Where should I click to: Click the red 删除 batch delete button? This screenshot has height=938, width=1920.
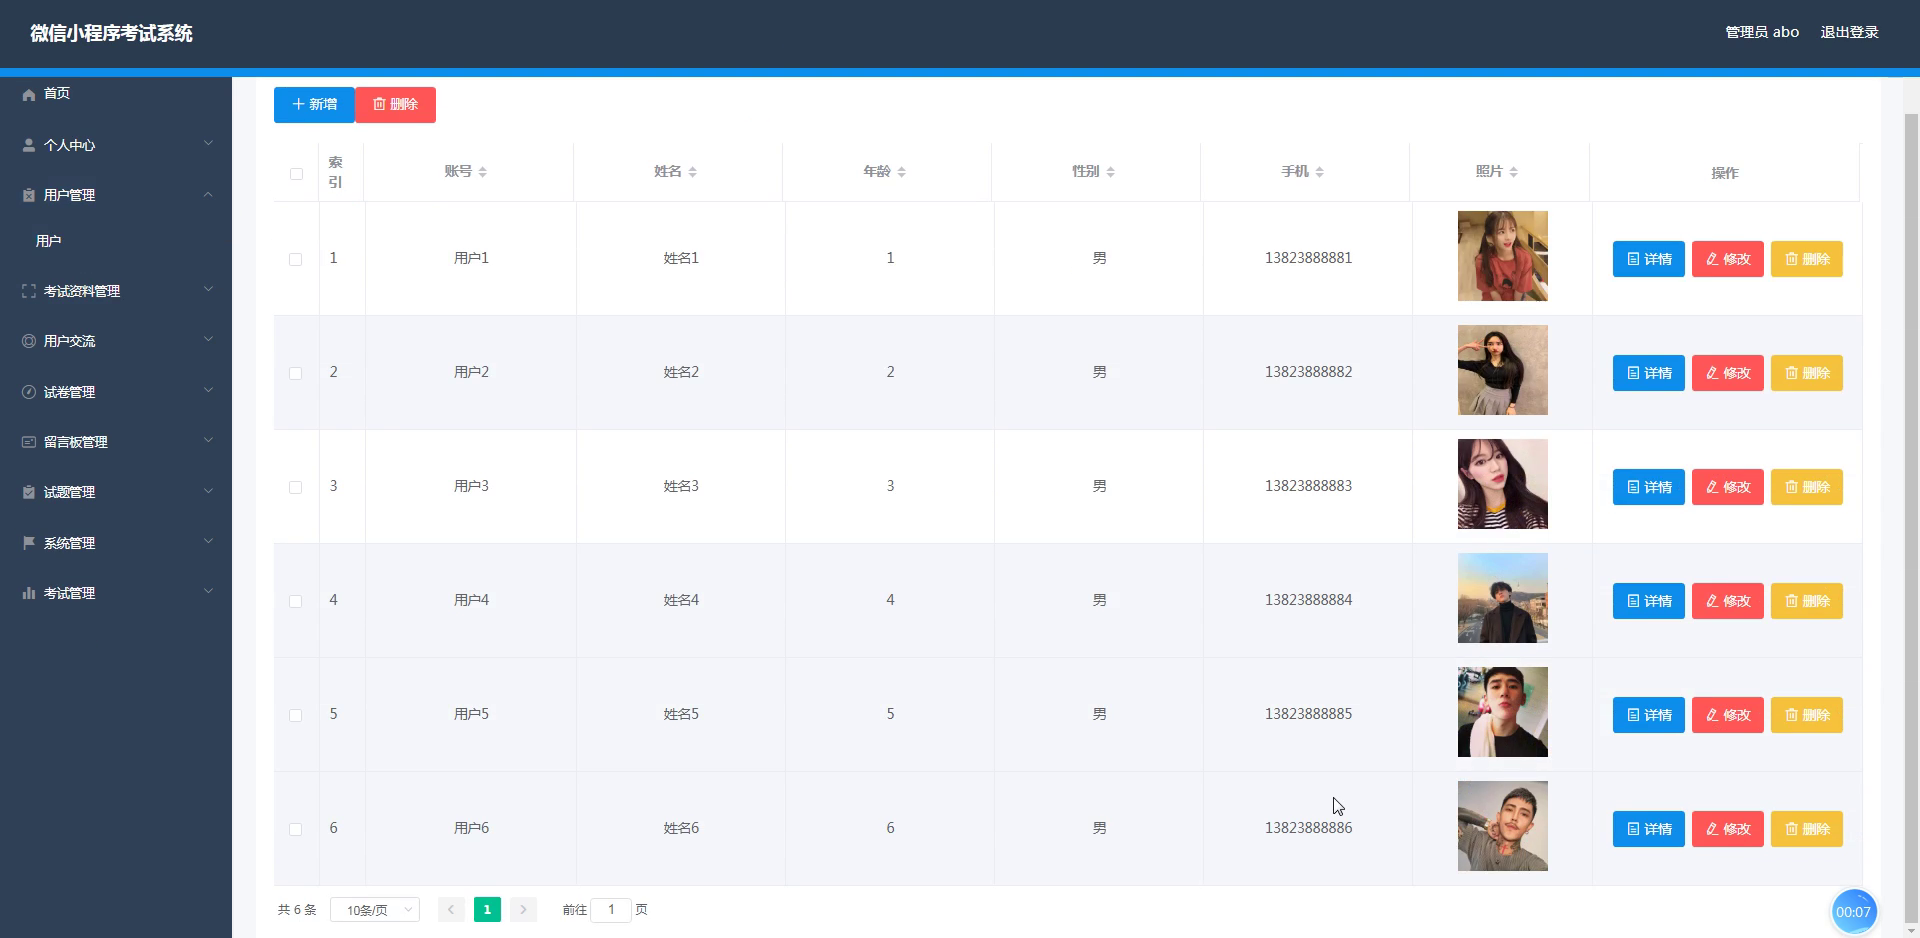click(395, 104)
